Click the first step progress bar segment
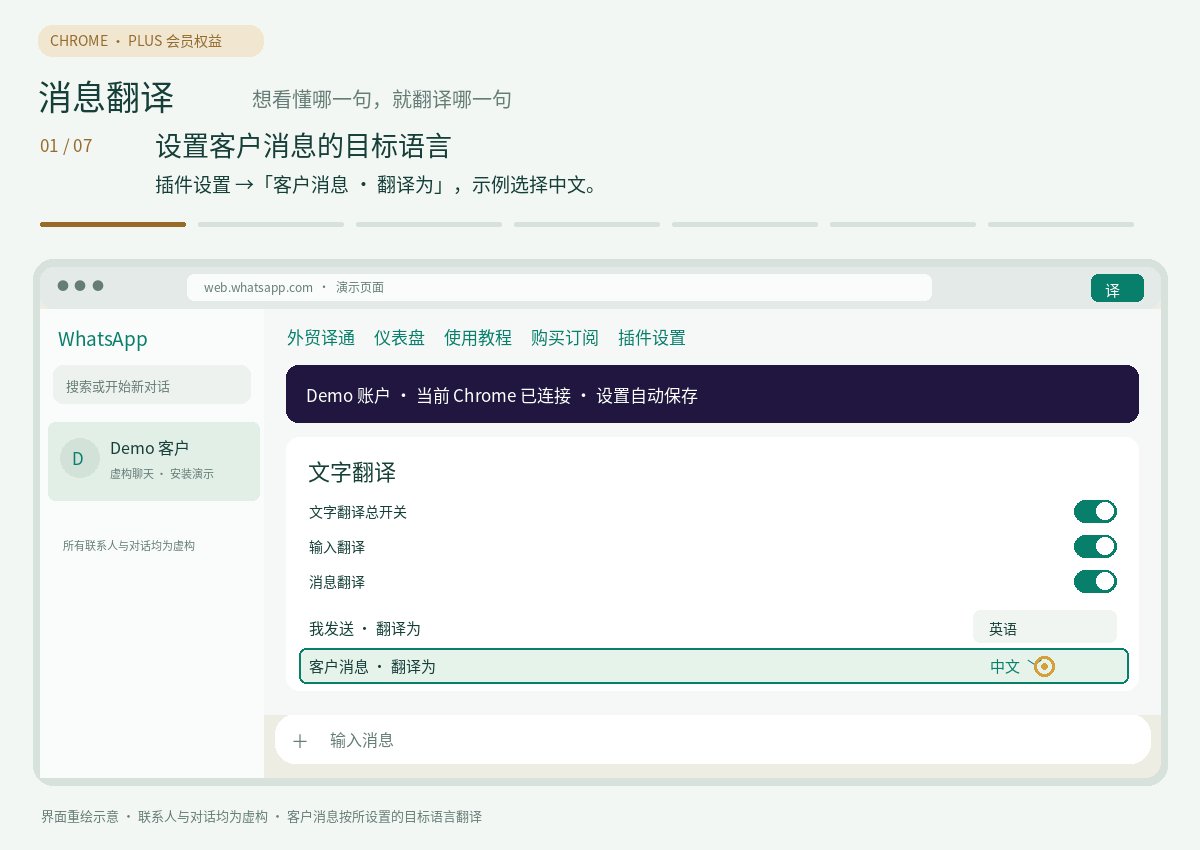Screen dimensions: 1200x850 pyautogui.click(x=113, y=224)
